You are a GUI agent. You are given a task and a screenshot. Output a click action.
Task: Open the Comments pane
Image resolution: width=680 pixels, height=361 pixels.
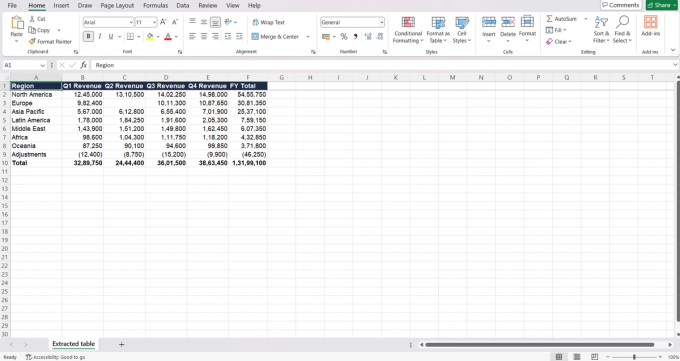pos(621,5)
